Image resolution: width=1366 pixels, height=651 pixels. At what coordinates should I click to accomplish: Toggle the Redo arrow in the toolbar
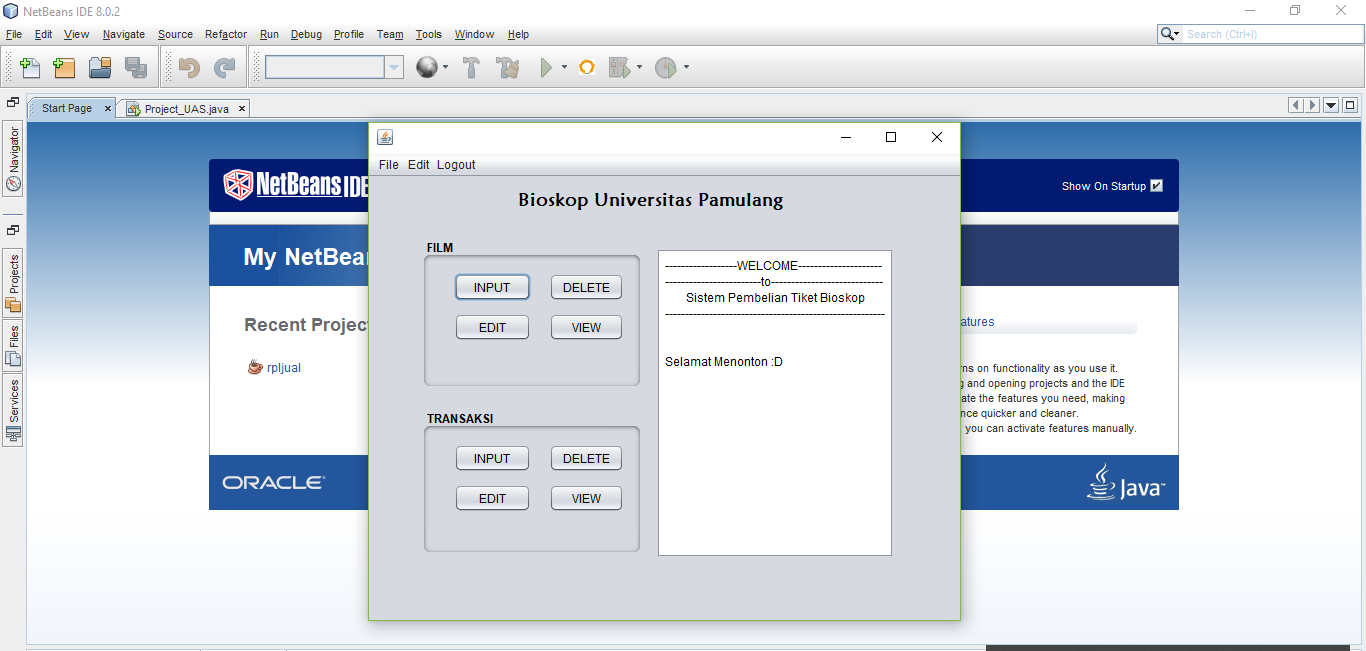[x=222, y=67]
